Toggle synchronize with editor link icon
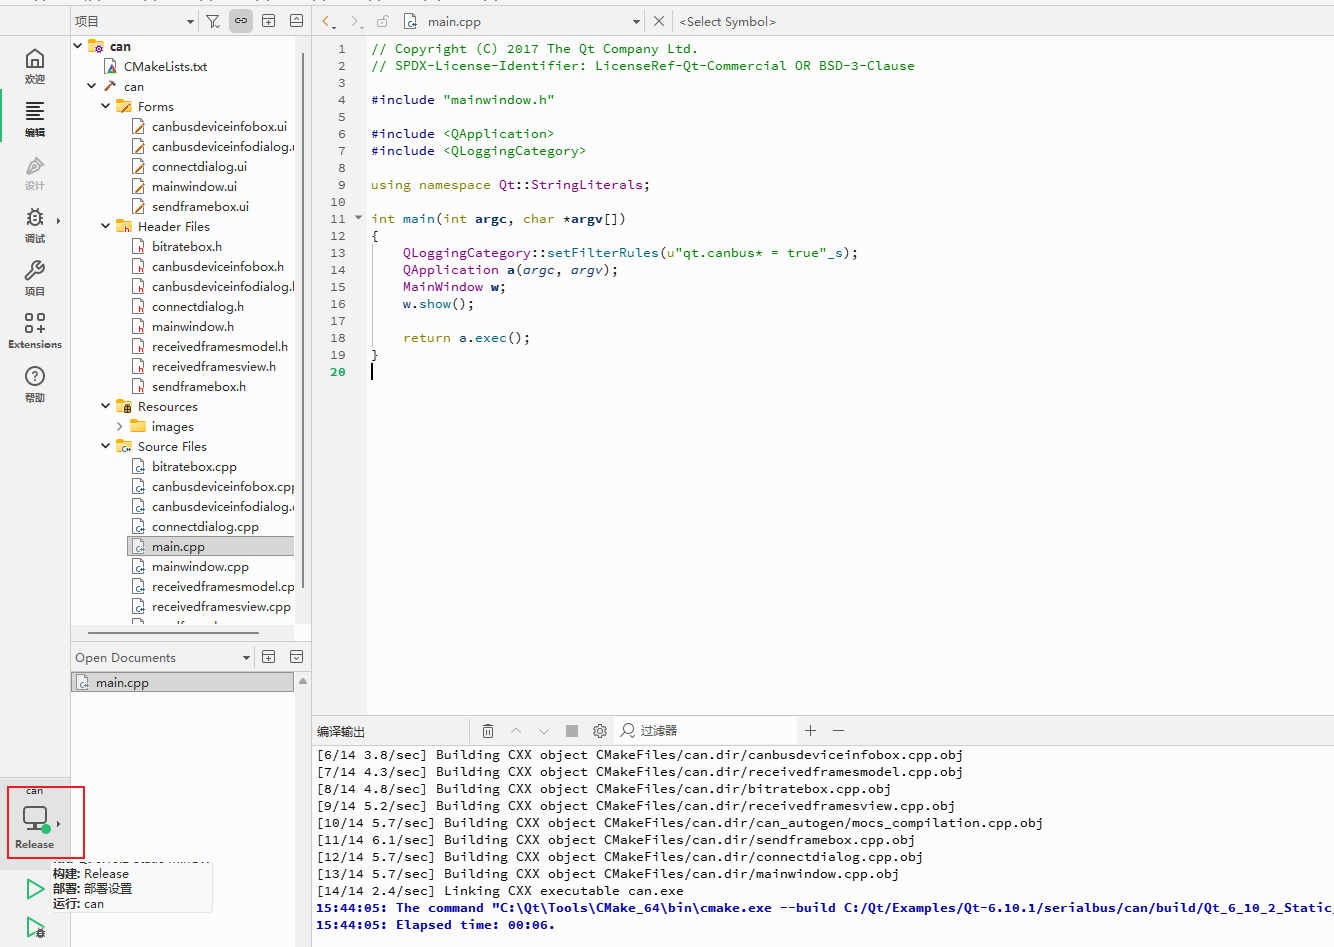 pyautogui.click(x=241, y=21)
